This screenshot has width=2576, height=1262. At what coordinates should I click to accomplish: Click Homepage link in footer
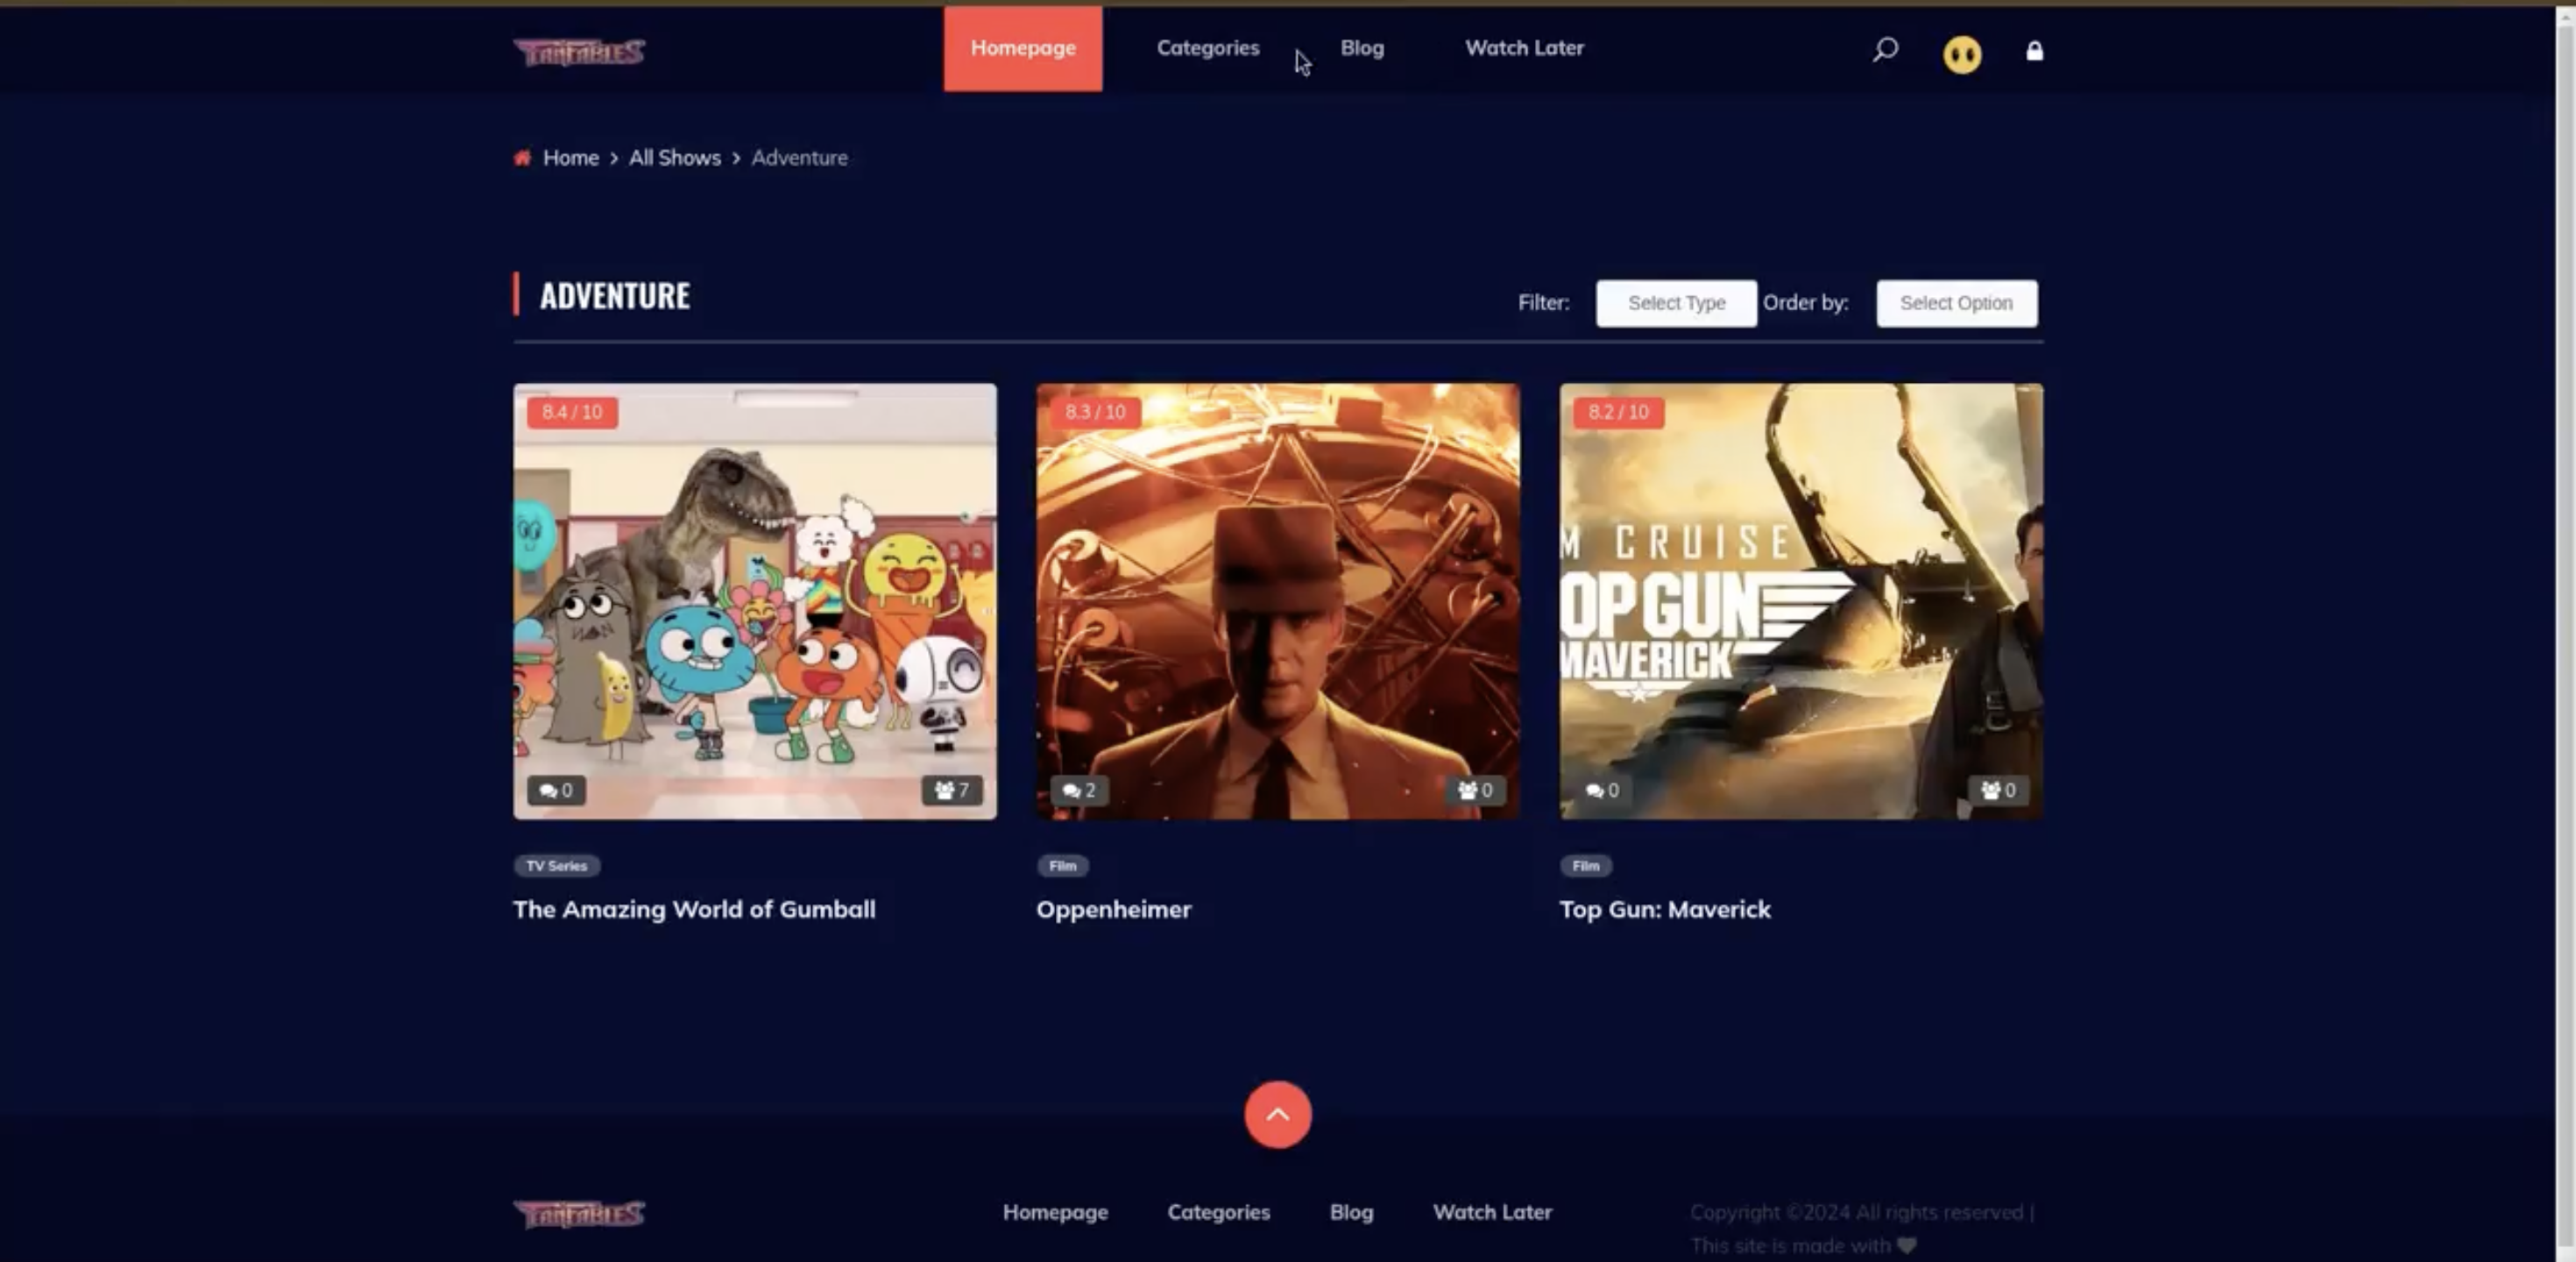click(x=1055, y=1212)
